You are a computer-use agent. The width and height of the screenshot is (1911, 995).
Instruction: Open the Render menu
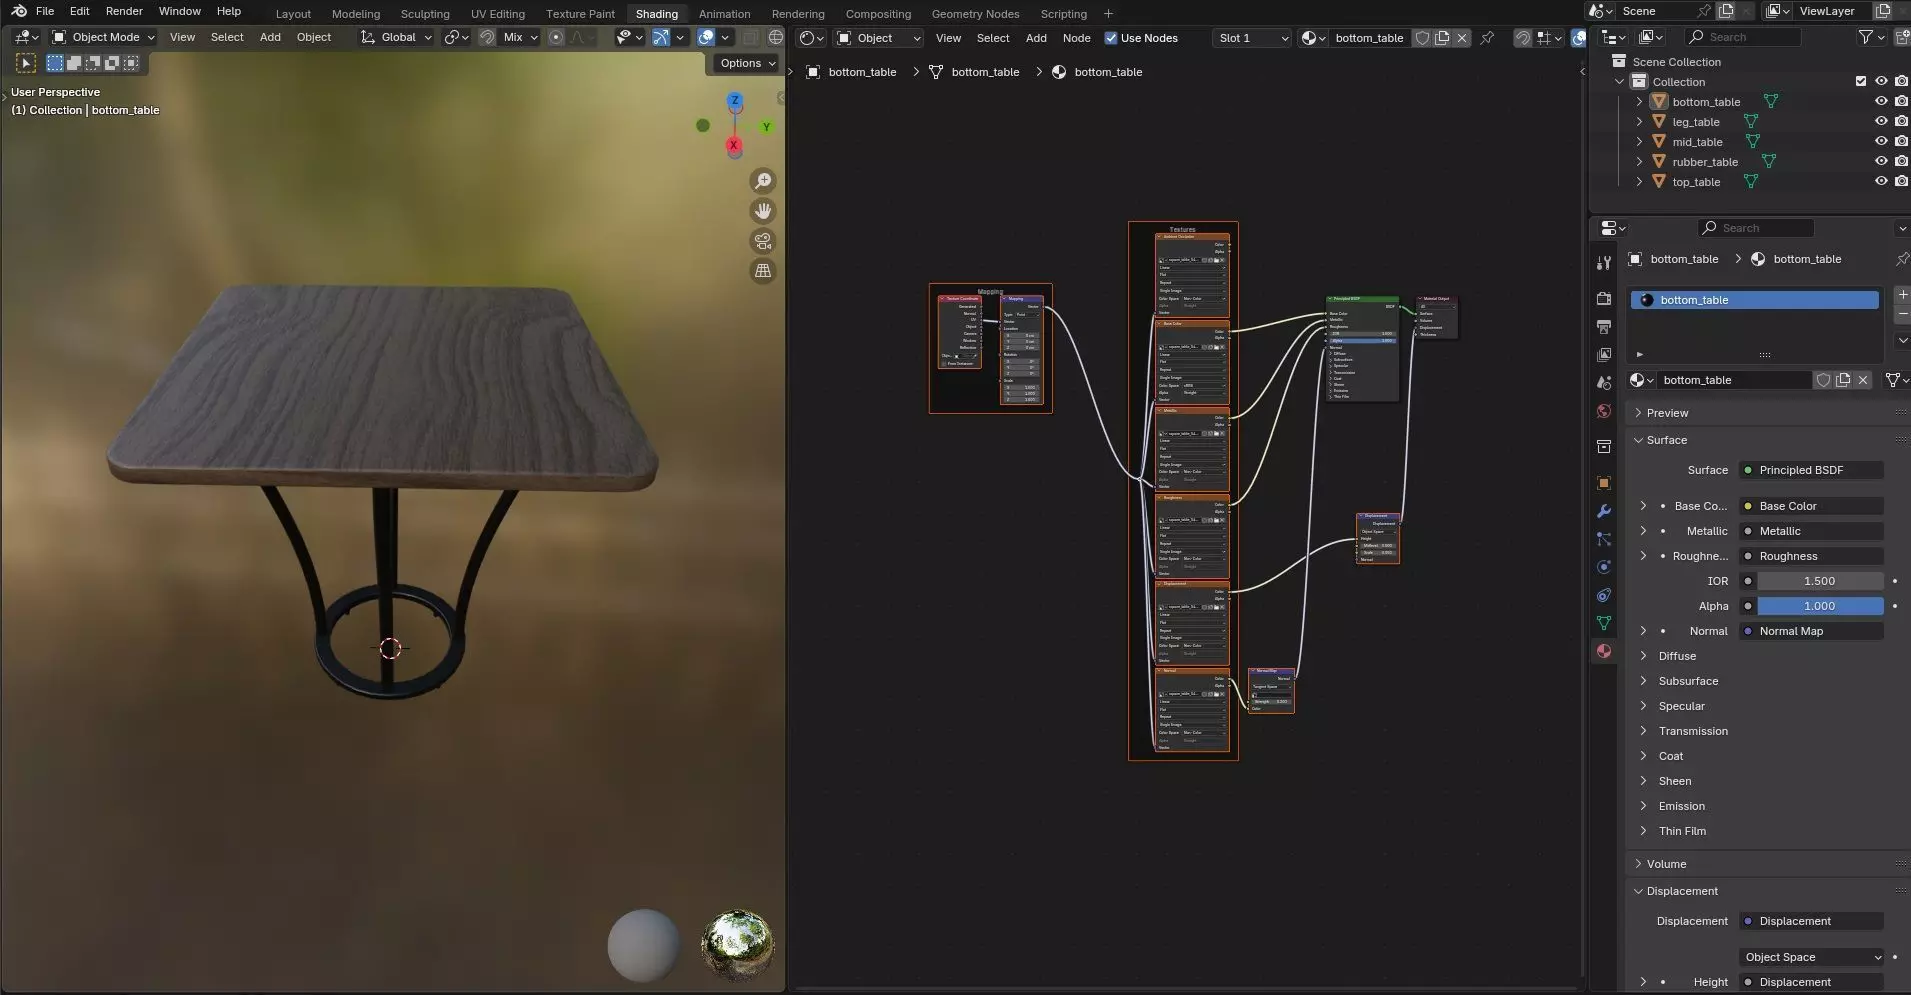pyautogui.click(x=124, y=11)
